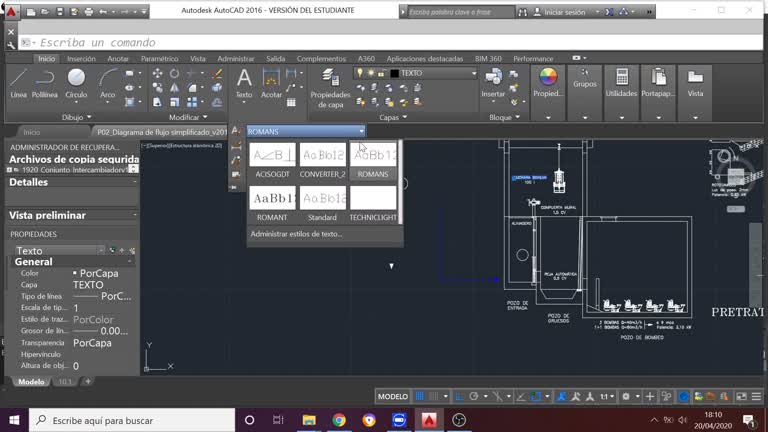Open the Administrar ribbon tab
The image size is (768, 432).
(x=236, y=58)
